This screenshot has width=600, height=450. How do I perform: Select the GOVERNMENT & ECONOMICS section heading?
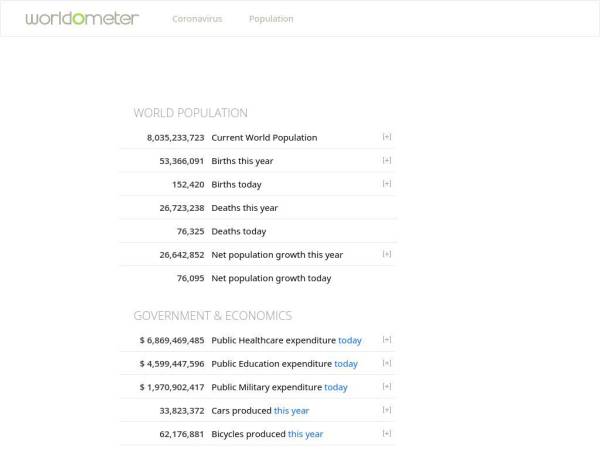213,316
